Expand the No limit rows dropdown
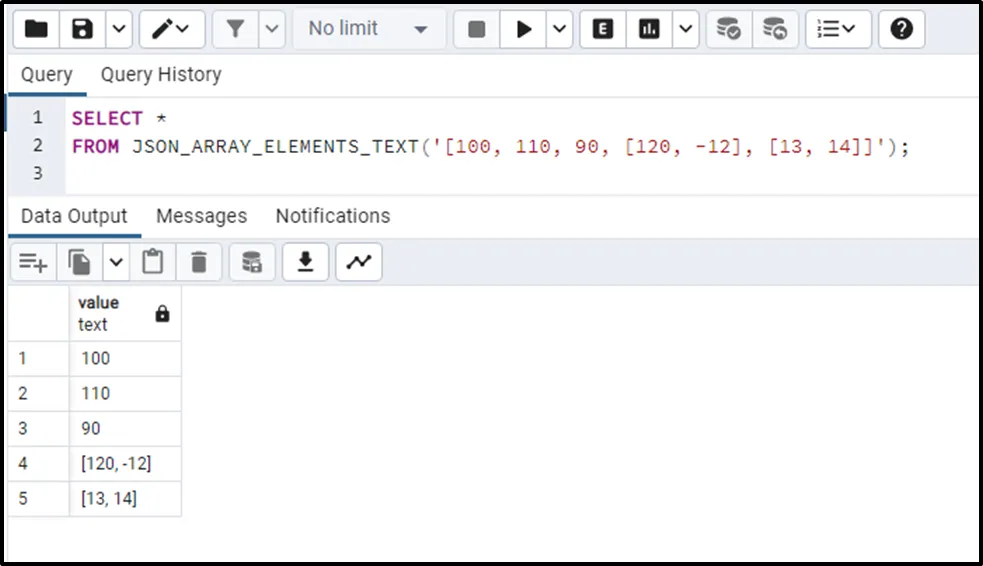 368,29
